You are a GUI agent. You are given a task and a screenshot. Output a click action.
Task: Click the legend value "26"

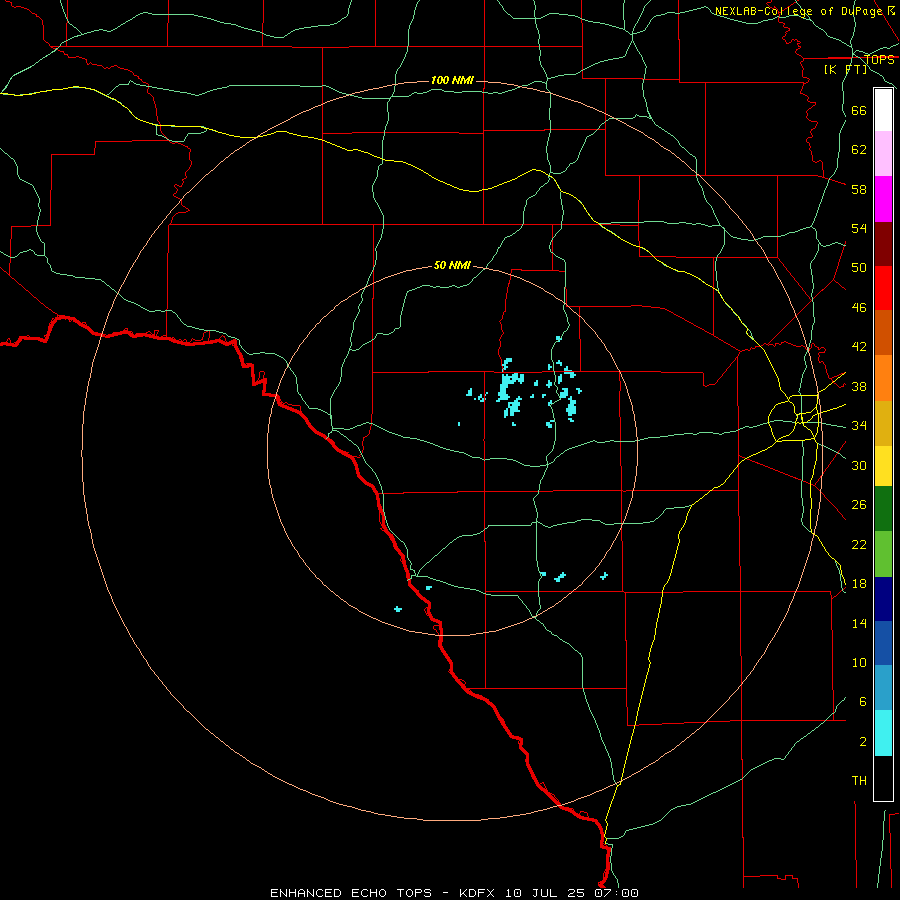(x=859, y=505)
